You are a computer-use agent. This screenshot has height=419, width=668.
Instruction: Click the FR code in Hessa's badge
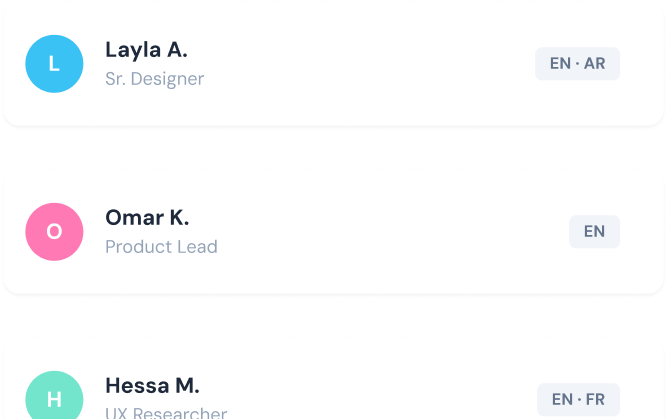click(x=595, y=399)
